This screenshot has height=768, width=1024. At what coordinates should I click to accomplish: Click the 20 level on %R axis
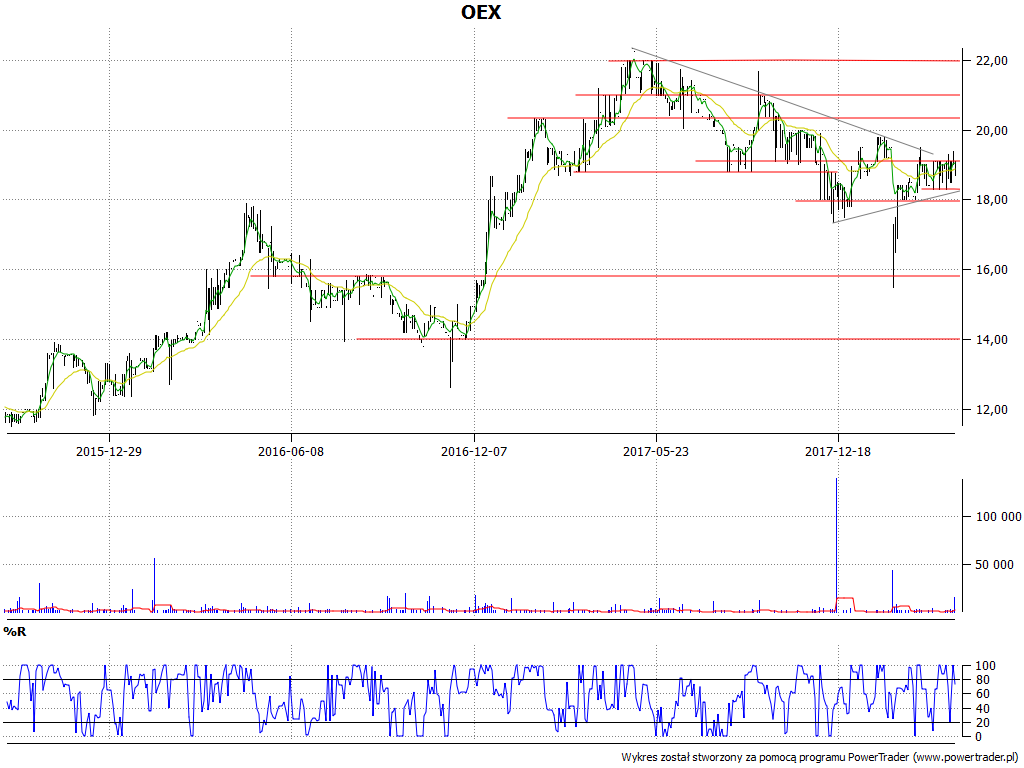coord(982,722)
